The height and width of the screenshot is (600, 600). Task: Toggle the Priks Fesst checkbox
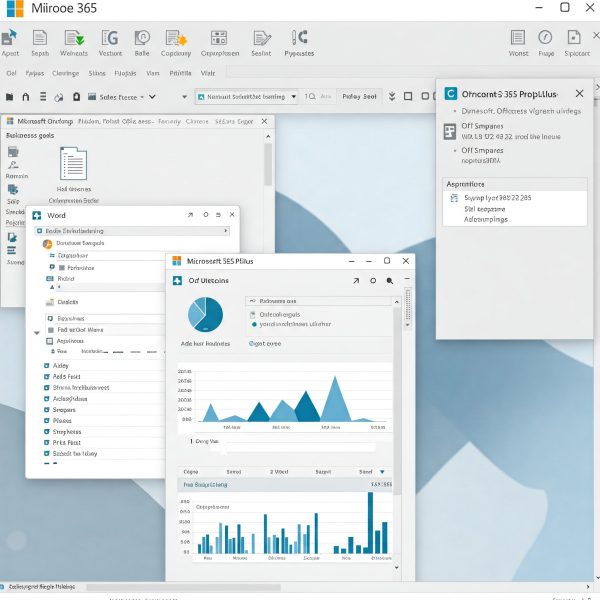(47, 442)
